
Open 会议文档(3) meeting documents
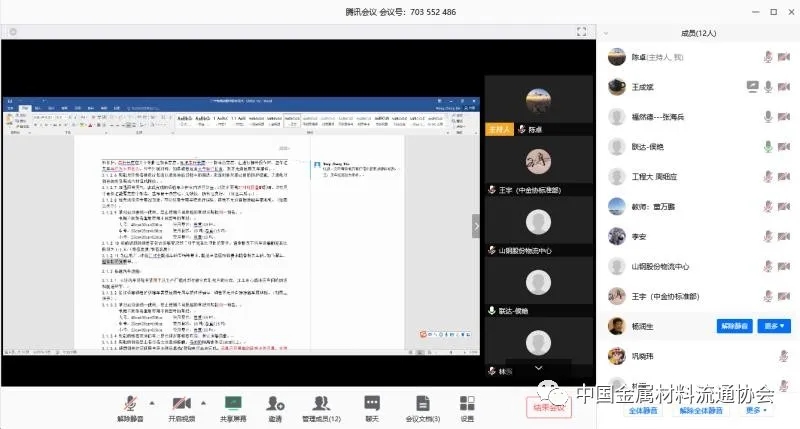(x=422, y=402)
